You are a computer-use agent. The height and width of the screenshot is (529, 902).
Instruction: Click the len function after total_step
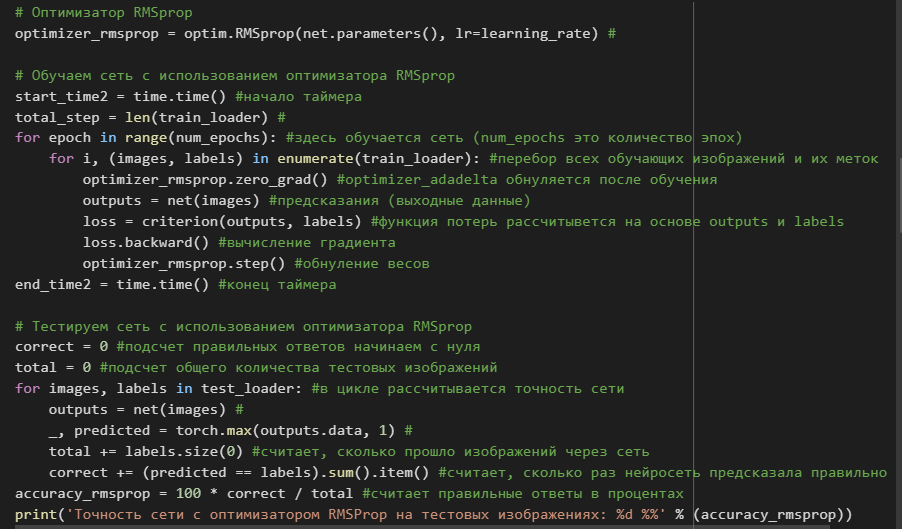pyautogui.click(x=137, y=117)
